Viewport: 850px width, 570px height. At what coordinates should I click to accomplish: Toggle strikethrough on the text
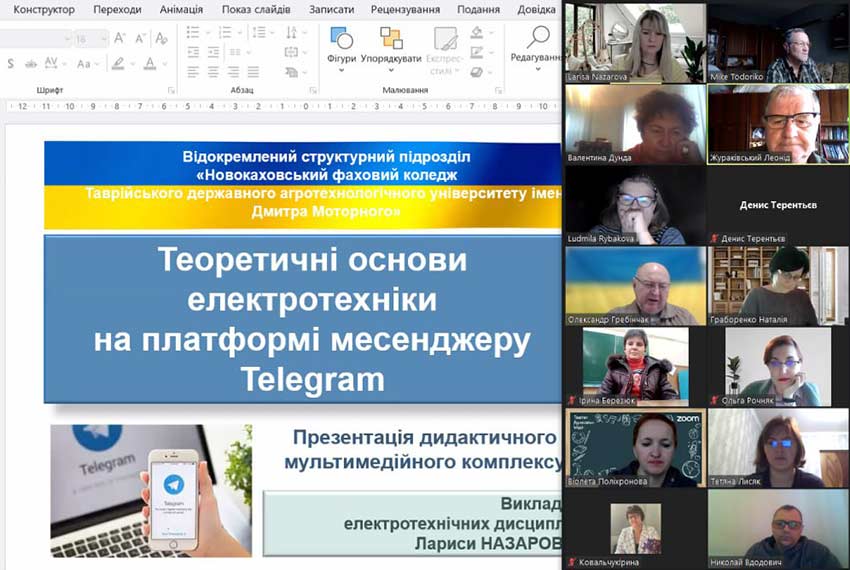pyautogui.click(x=32, y=63)
